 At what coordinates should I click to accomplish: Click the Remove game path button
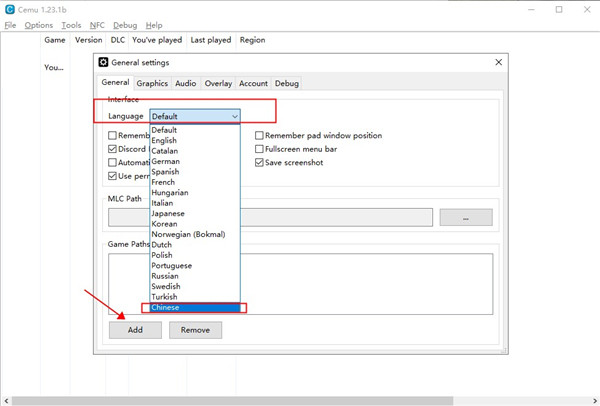(195, 330)
